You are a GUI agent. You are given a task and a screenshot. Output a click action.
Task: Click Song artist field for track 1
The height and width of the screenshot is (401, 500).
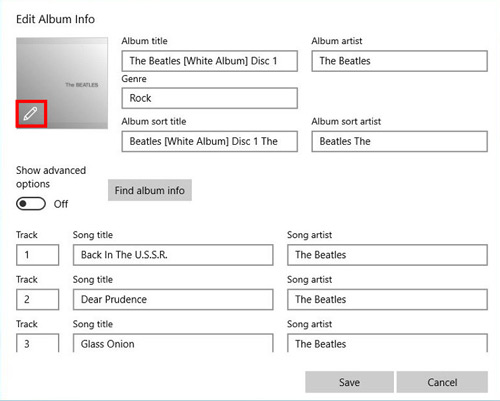387,255
